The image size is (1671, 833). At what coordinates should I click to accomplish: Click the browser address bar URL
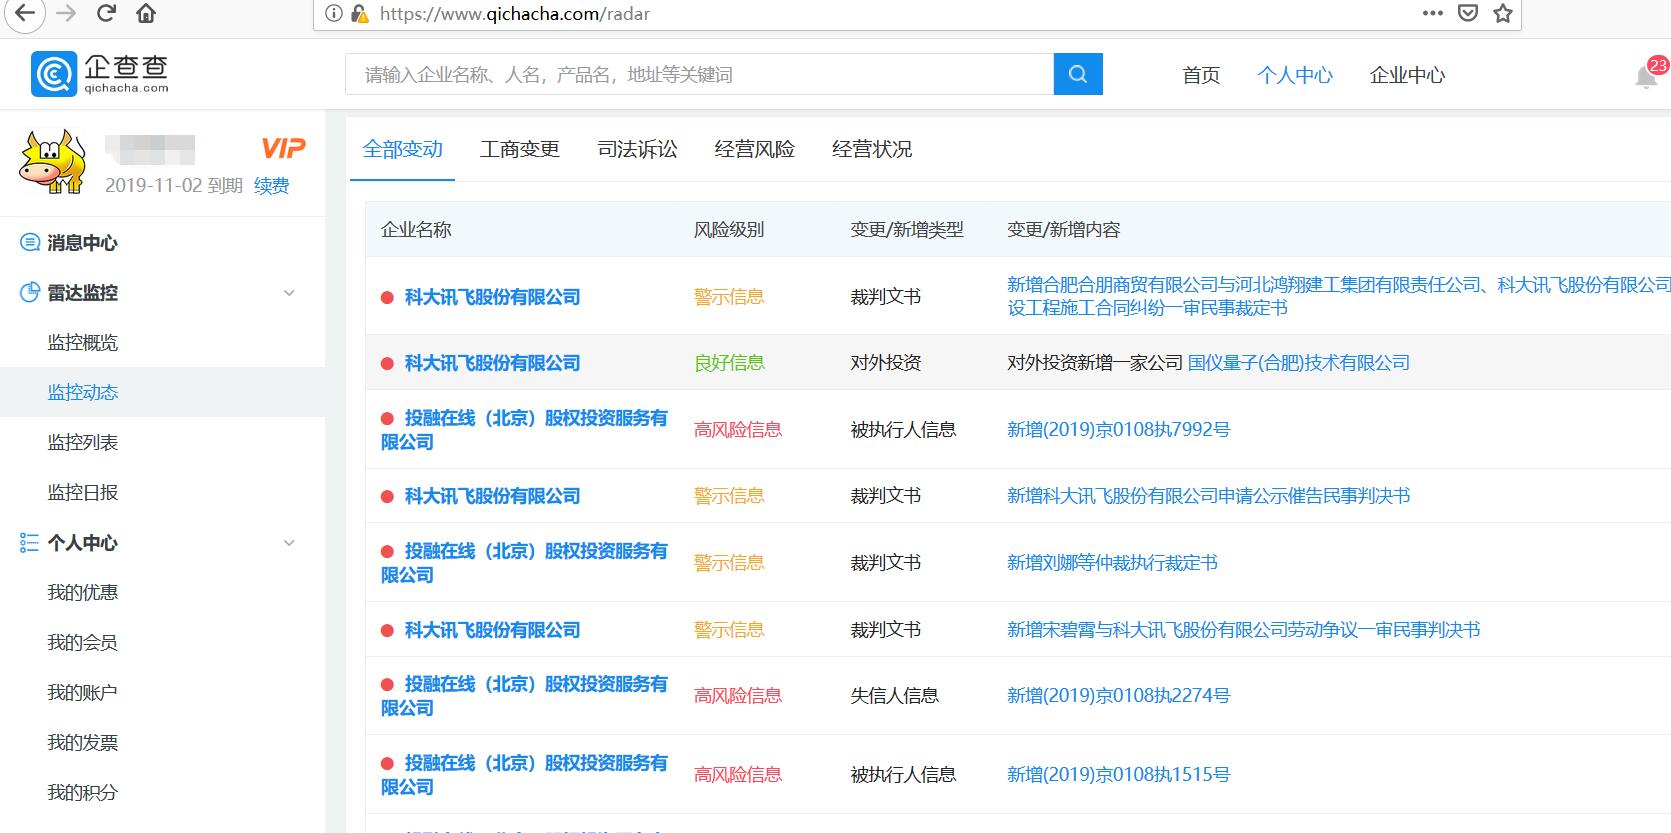coord(515,14)
